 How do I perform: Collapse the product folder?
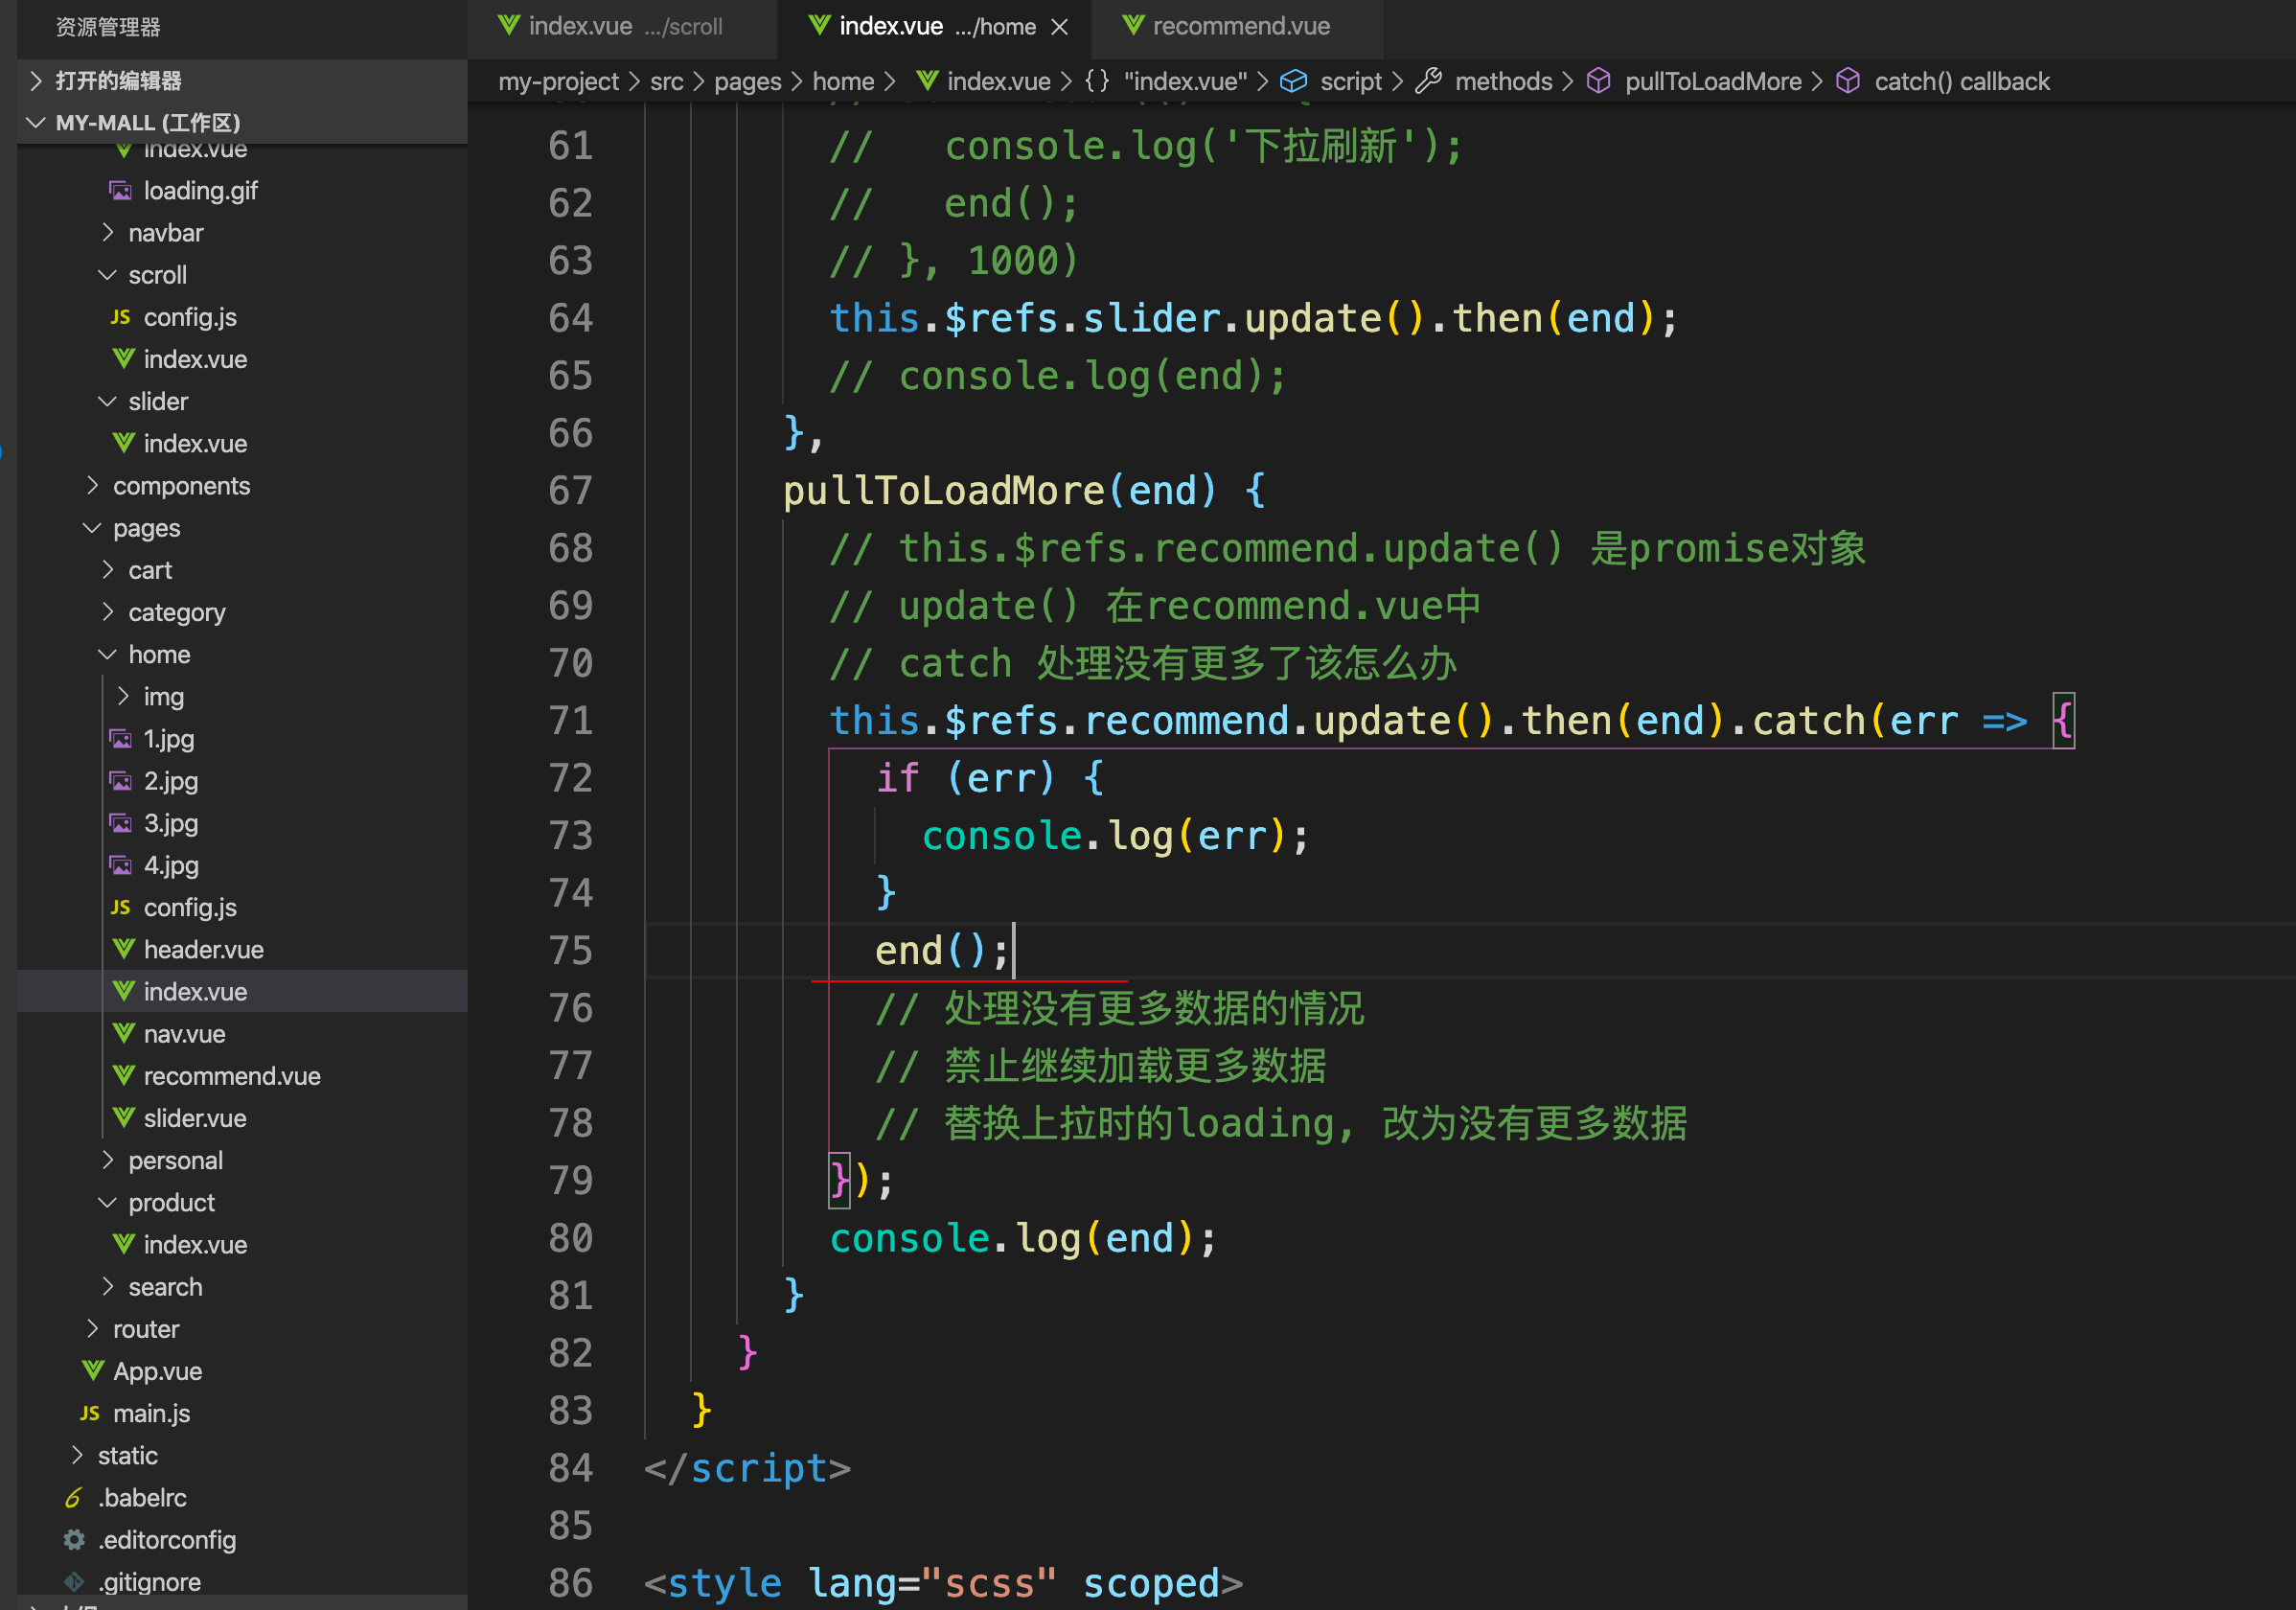coord(108,1202)
